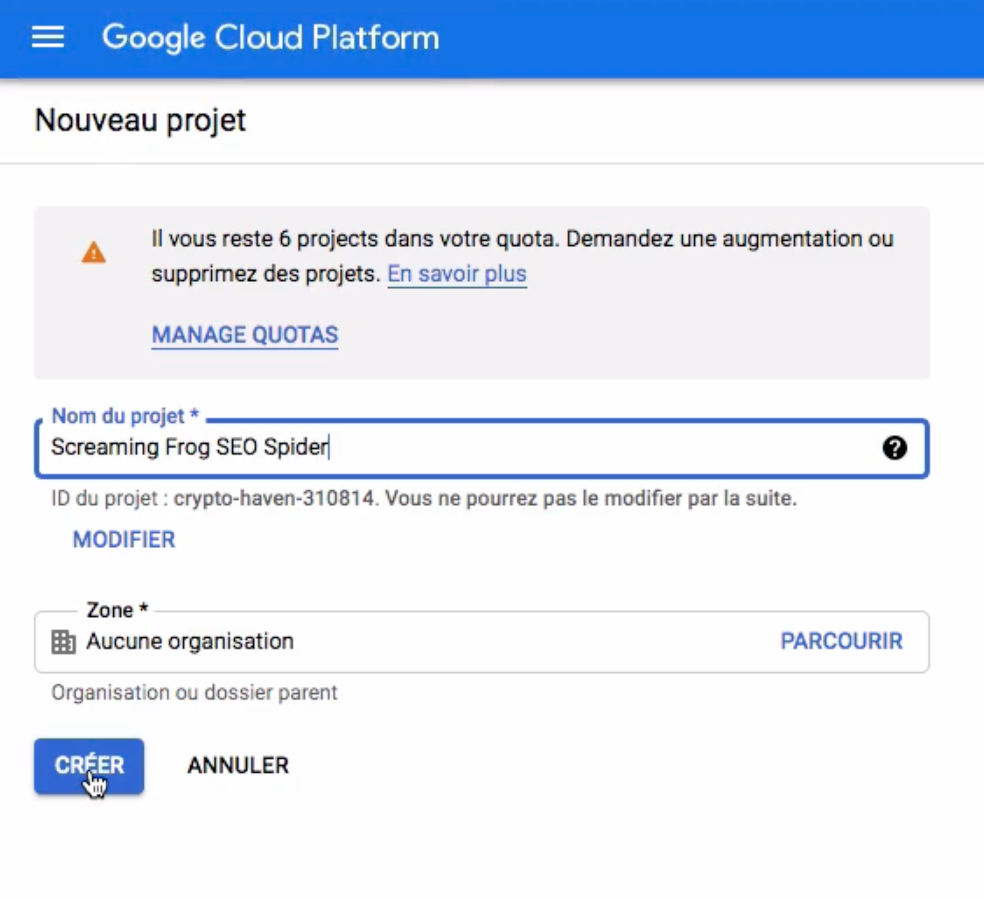The width and height of the screenshot is (984, 898).
Task: Focus the Nom du projet text field
Action: click(481, 448)
